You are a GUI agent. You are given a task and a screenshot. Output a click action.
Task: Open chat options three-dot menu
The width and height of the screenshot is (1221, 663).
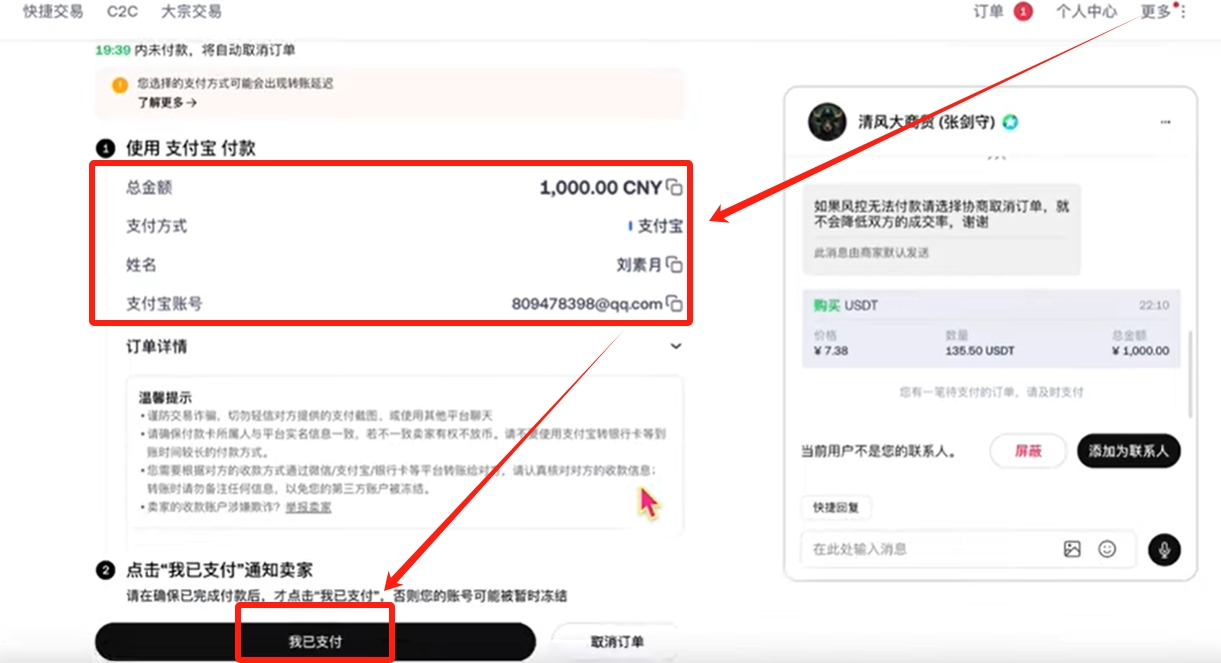click(1165, 122)
